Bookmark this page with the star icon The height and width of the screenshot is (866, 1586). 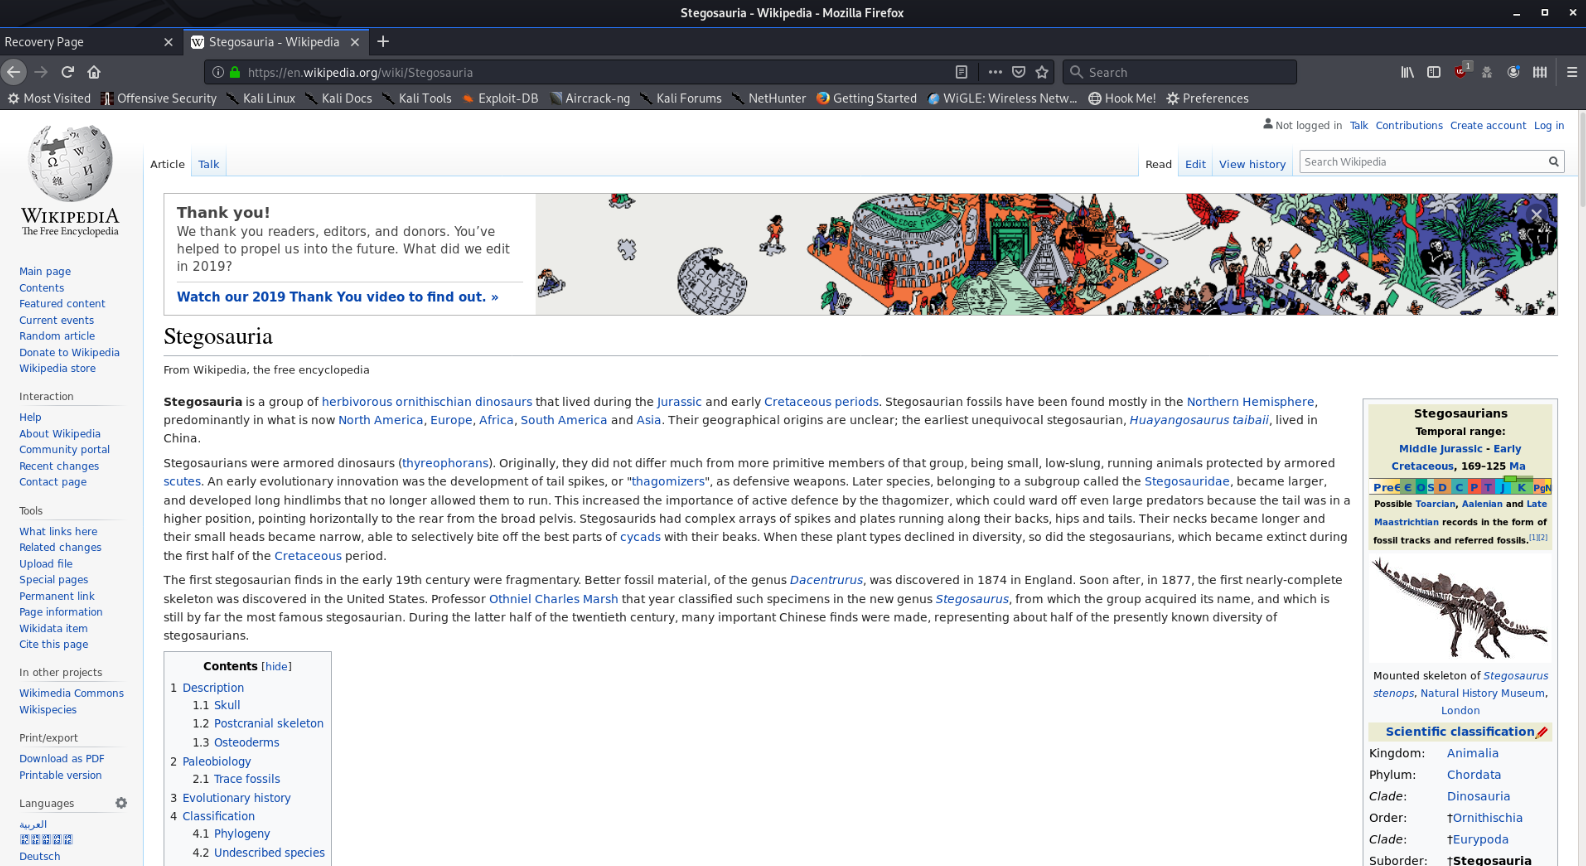(1042, 72)
